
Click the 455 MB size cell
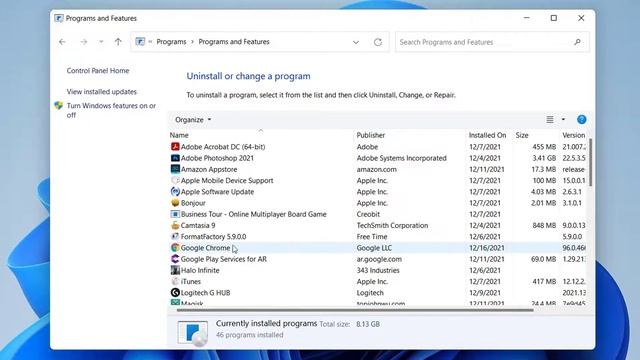point(544,147)
